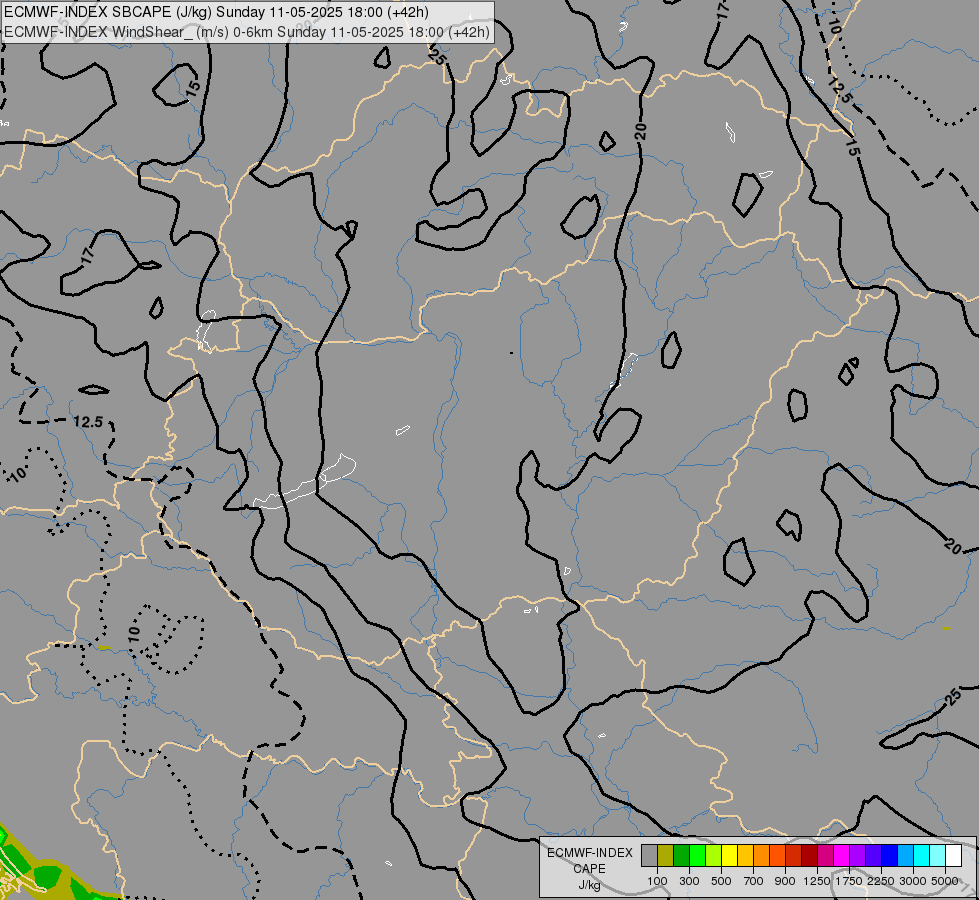Click the 700 legend scale label
Screen dimensions: 979x900
754,881
